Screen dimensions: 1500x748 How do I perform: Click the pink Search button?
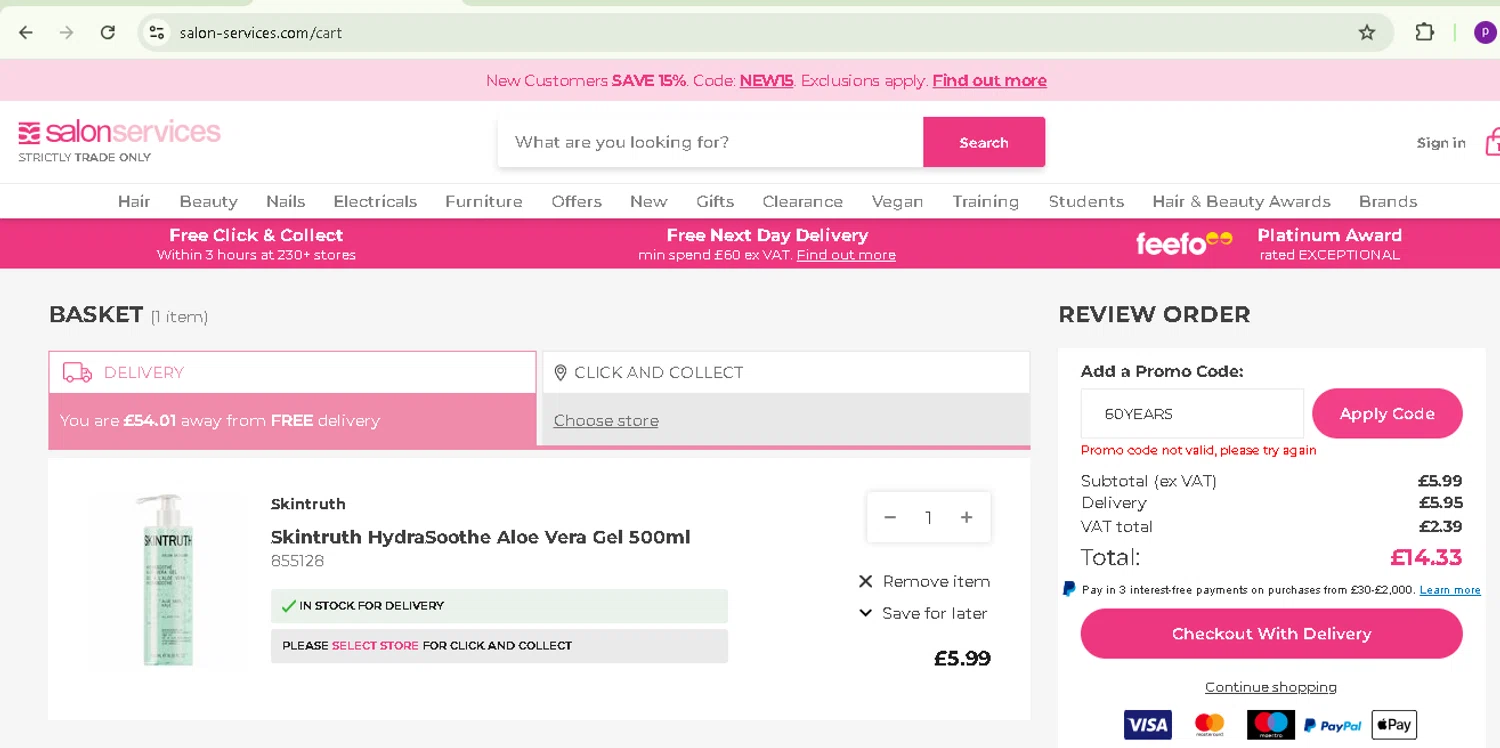point(984,142)
